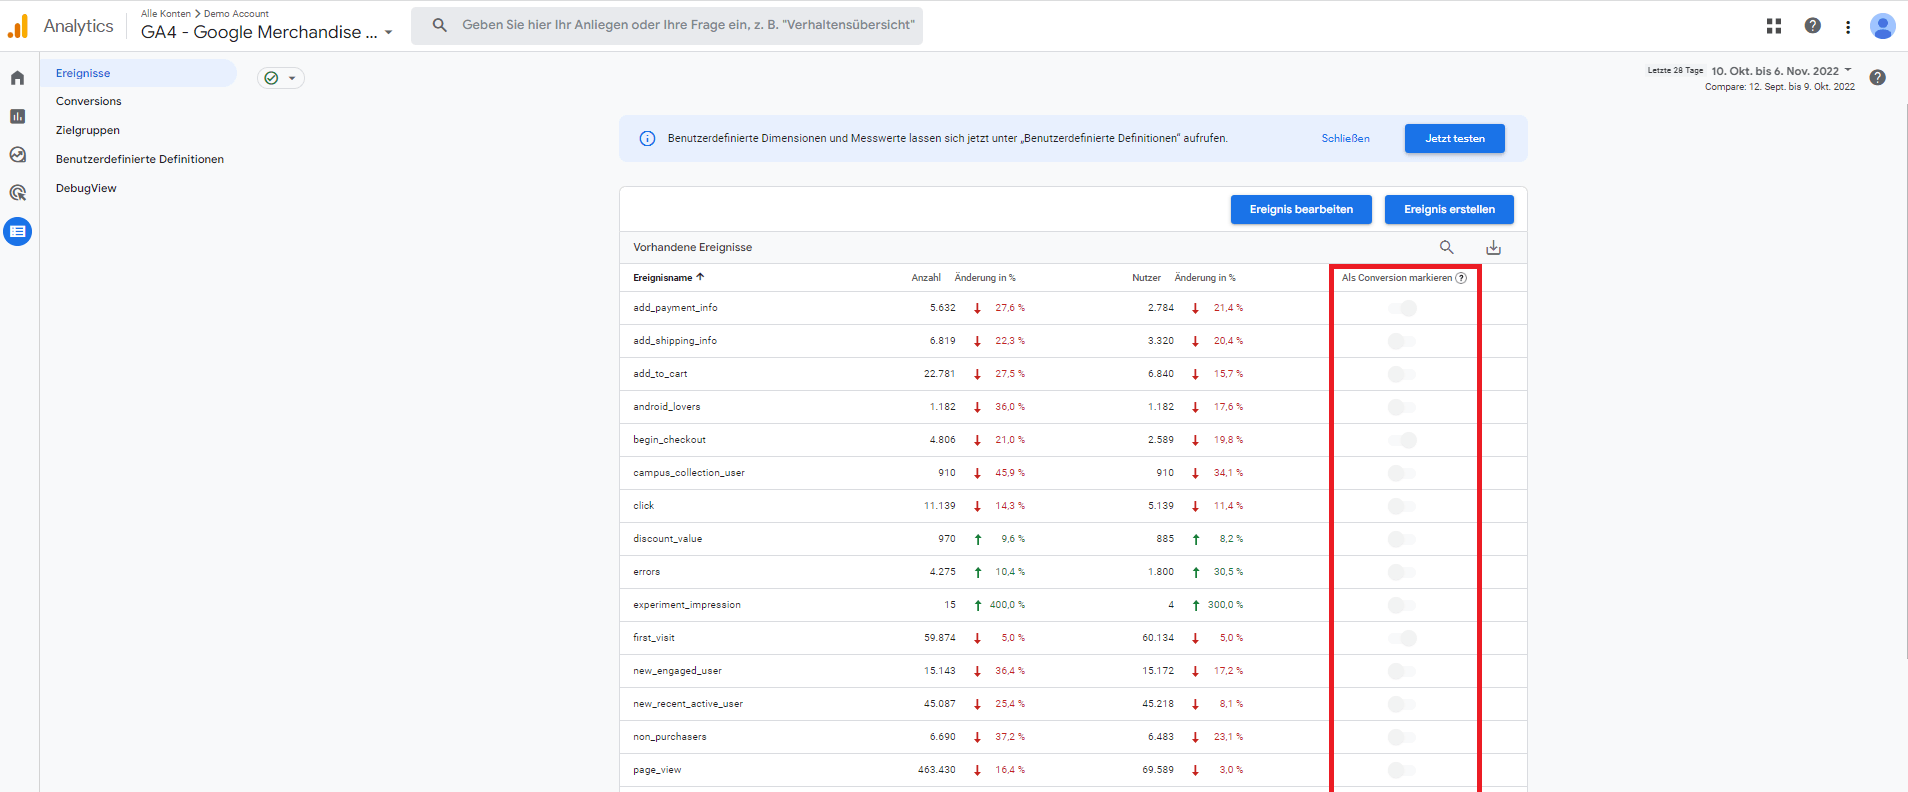Open the date range picker dropdown
This screenshot has width=1908, height=792.
point(1781,71)
